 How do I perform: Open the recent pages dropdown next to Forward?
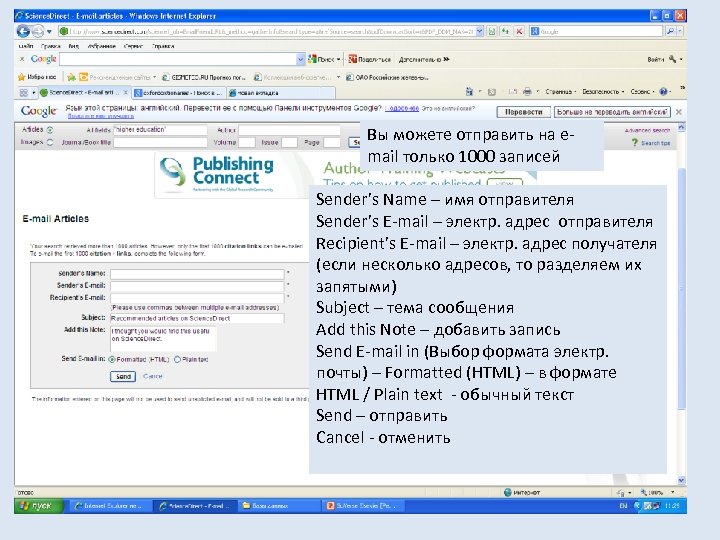(49, 32)
